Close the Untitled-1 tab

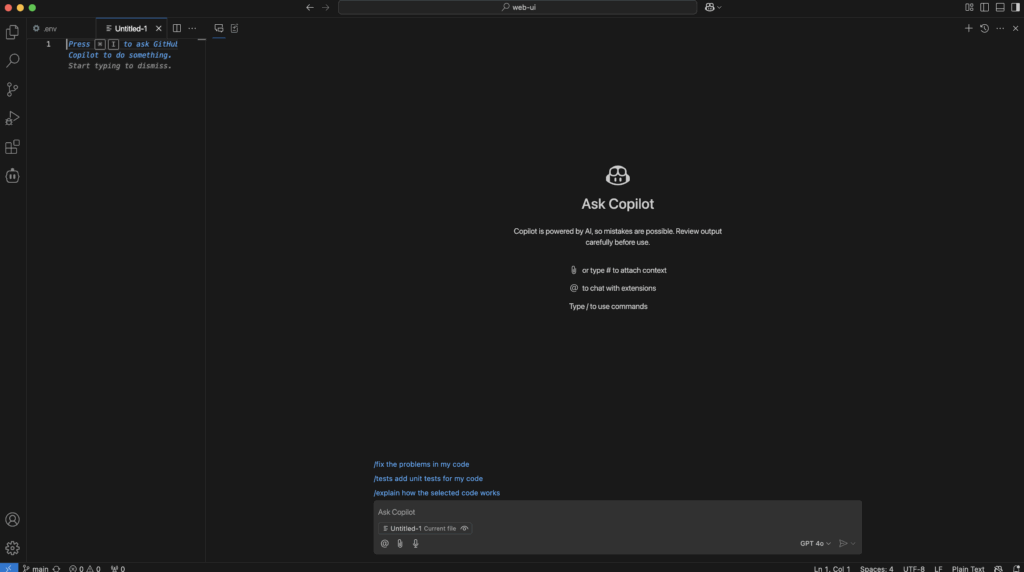click(x=159, y=29)
